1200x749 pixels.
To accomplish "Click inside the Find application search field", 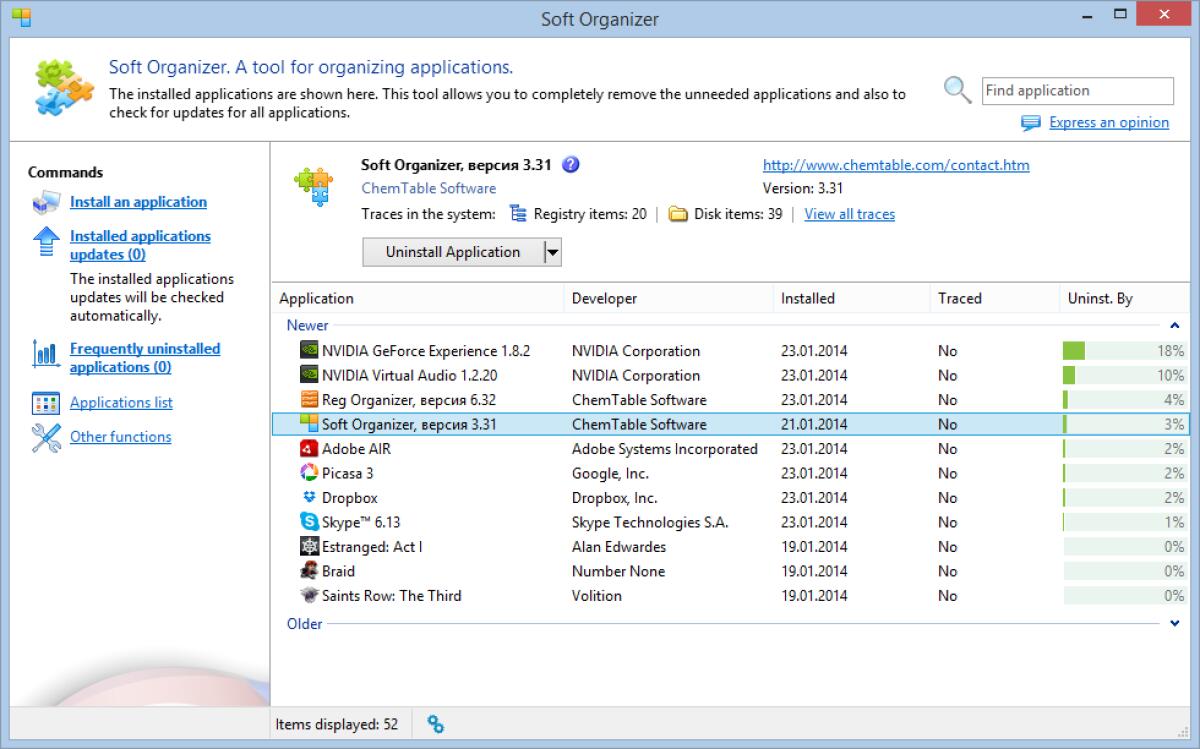I will click(1078, 90).
